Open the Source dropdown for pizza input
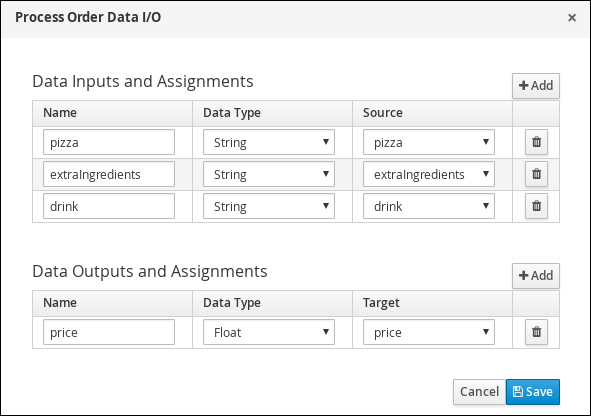Viewport: 591px width, 416px height. (429, 142)
